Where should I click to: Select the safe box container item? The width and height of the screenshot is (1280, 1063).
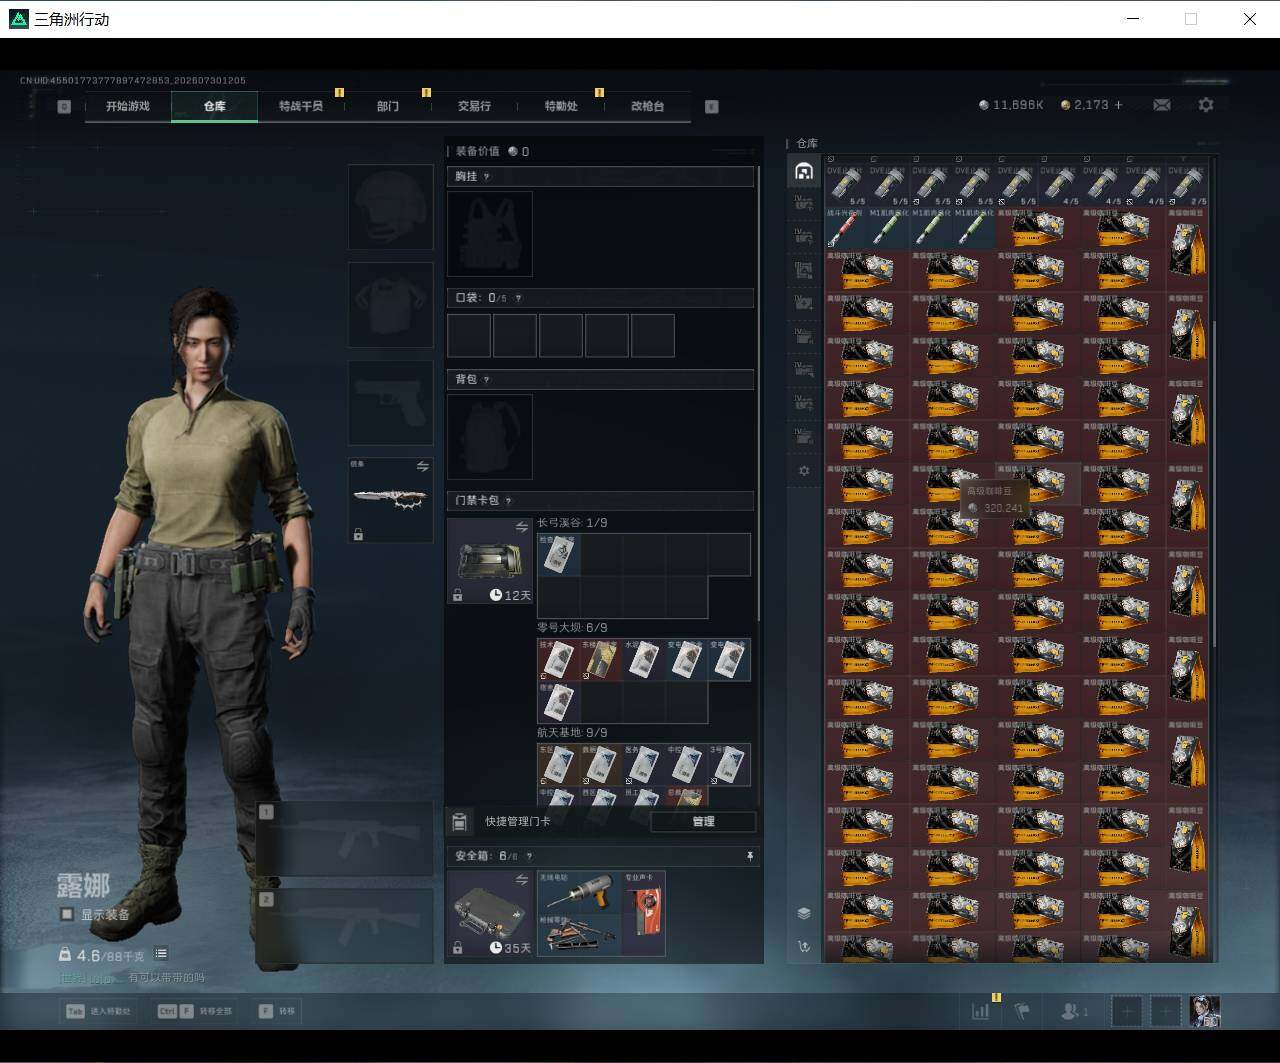(490, 914)
